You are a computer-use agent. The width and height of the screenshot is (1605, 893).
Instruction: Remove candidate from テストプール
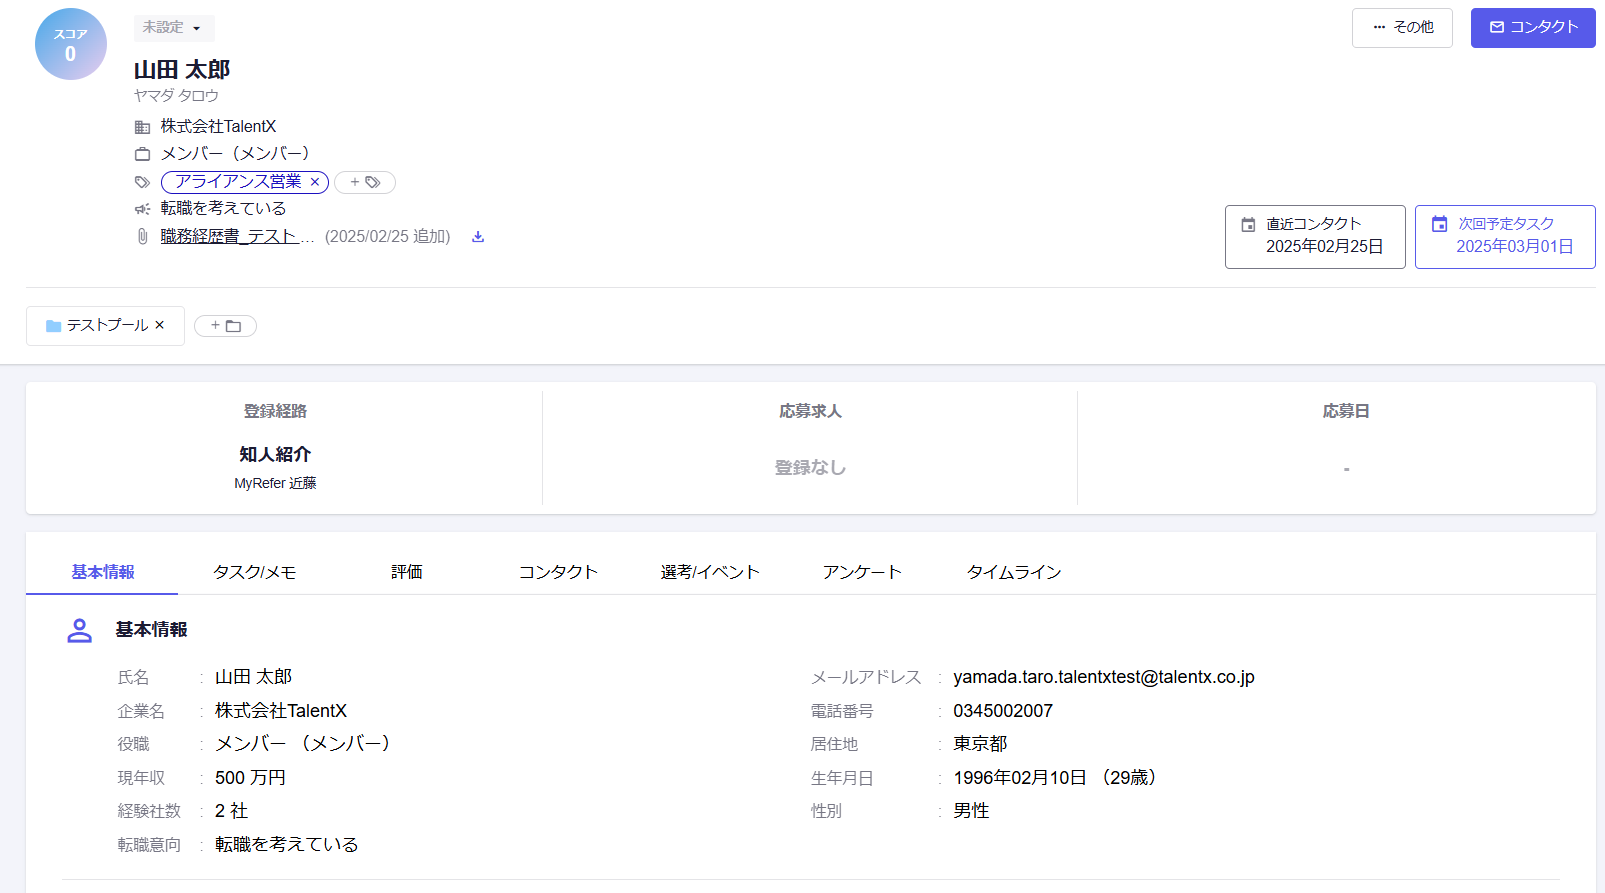click(x=160, y=325)
